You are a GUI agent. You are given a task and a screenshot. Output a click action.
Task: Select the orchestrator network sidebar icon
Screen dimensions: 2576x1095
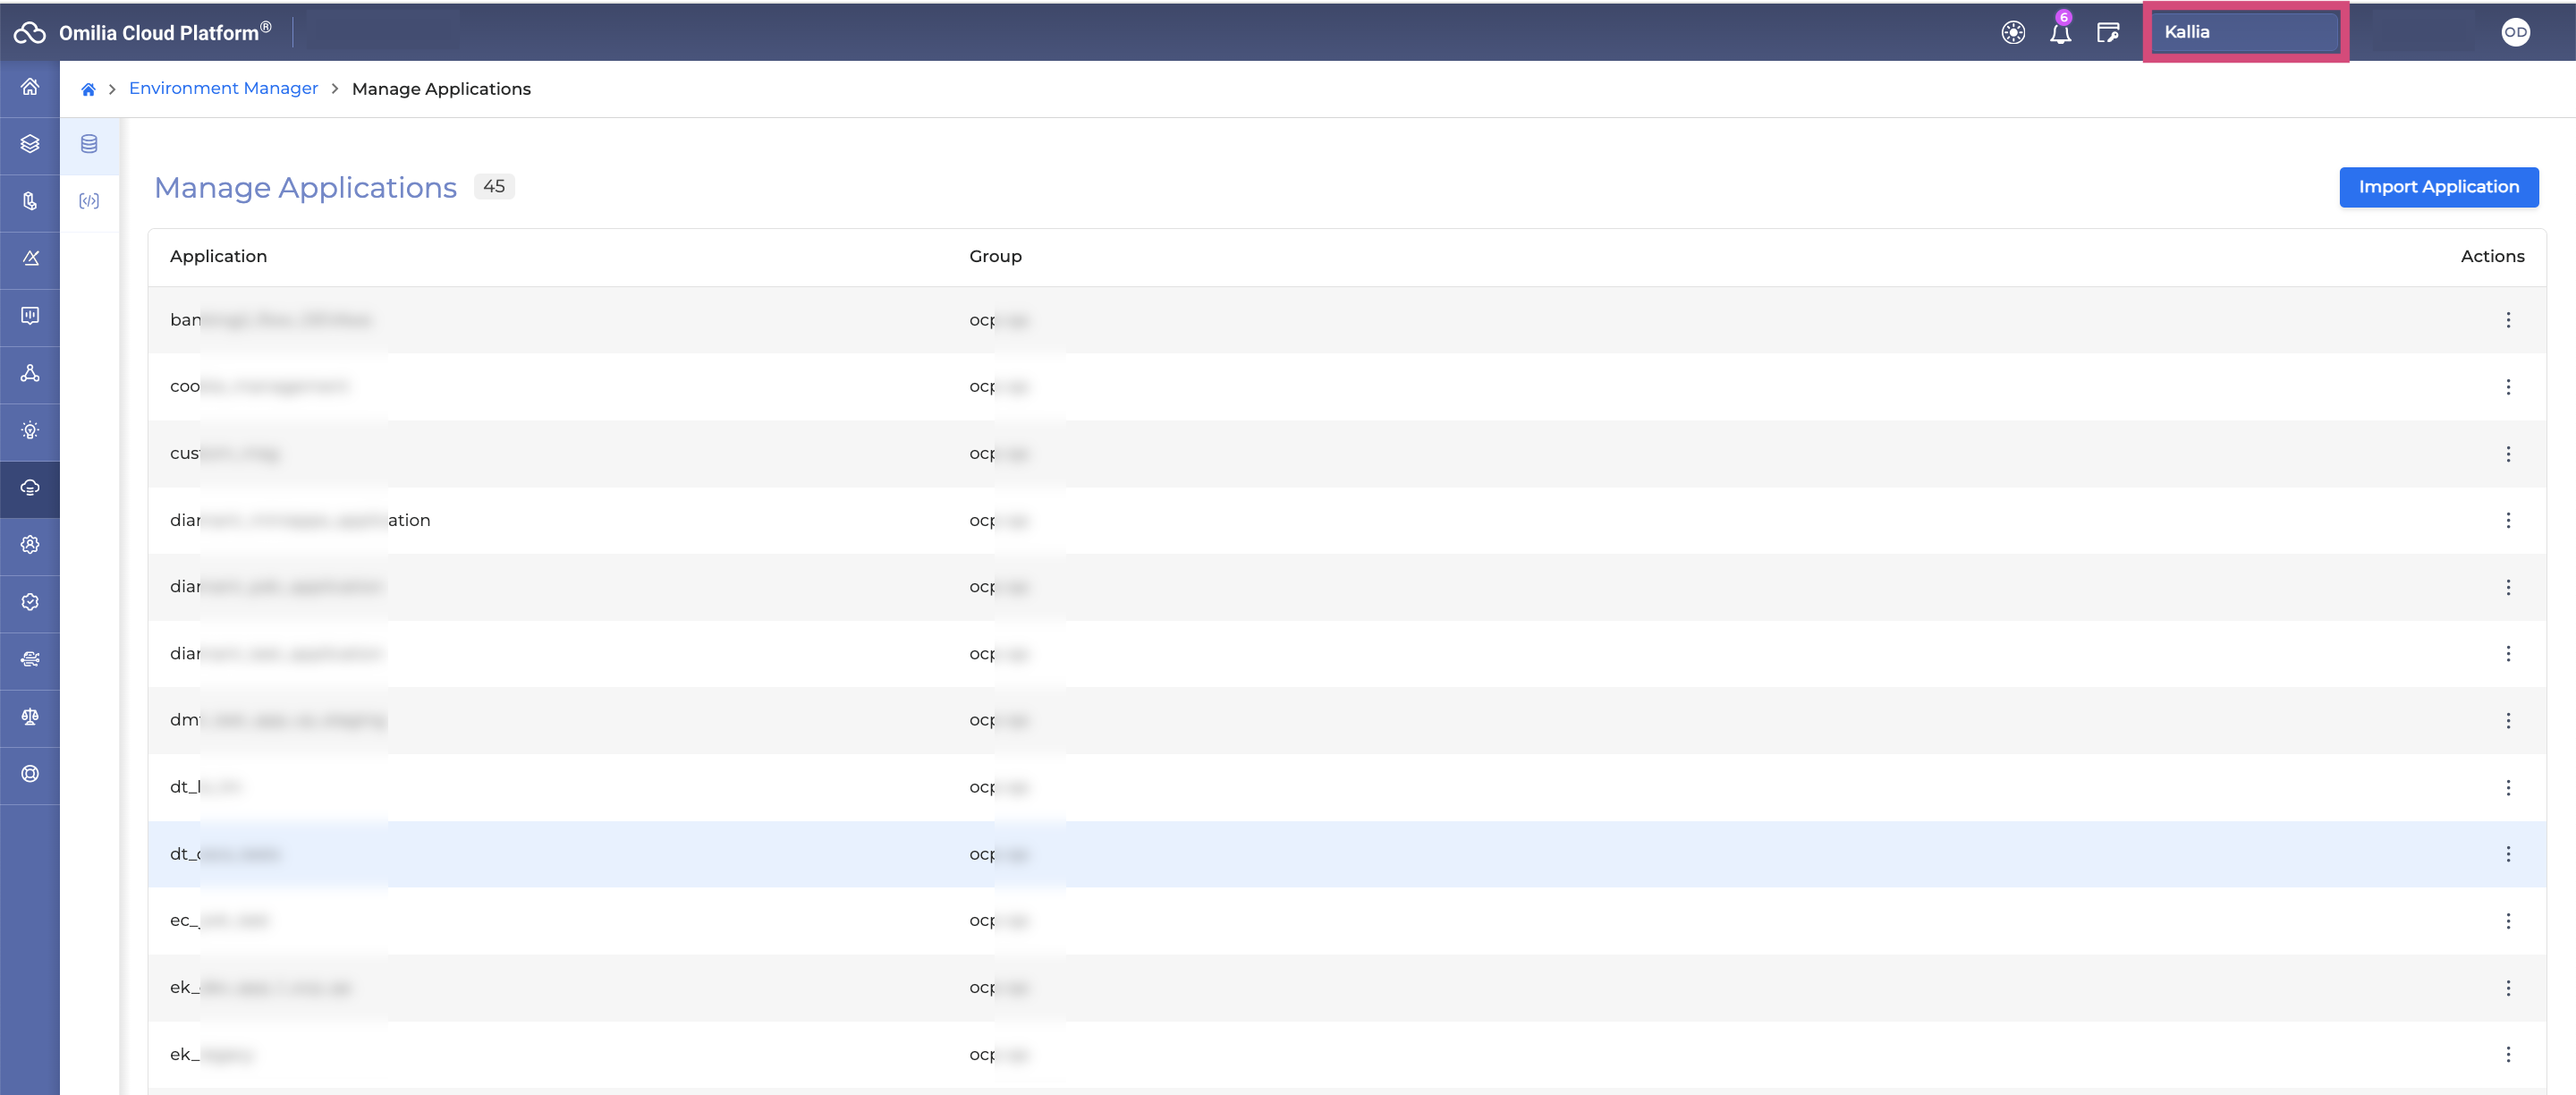29,374
